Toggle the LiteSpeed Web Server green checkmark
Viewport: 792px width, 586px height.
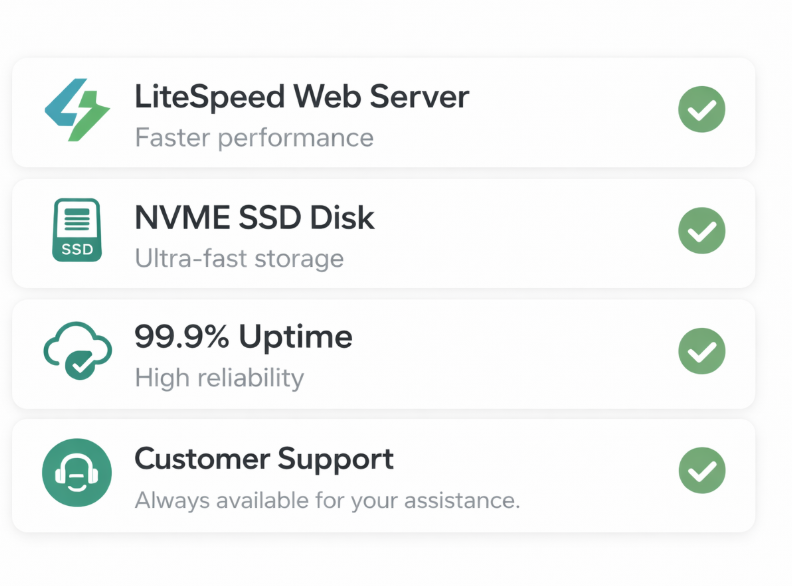click(x=702, y=110)
